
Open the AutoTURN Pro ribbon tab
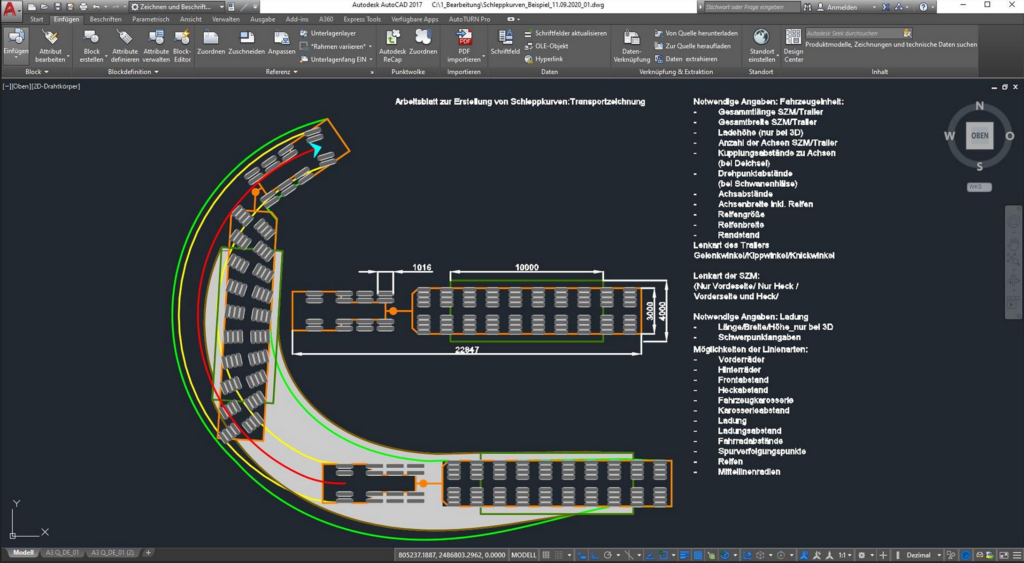click(x=470, y=20)
